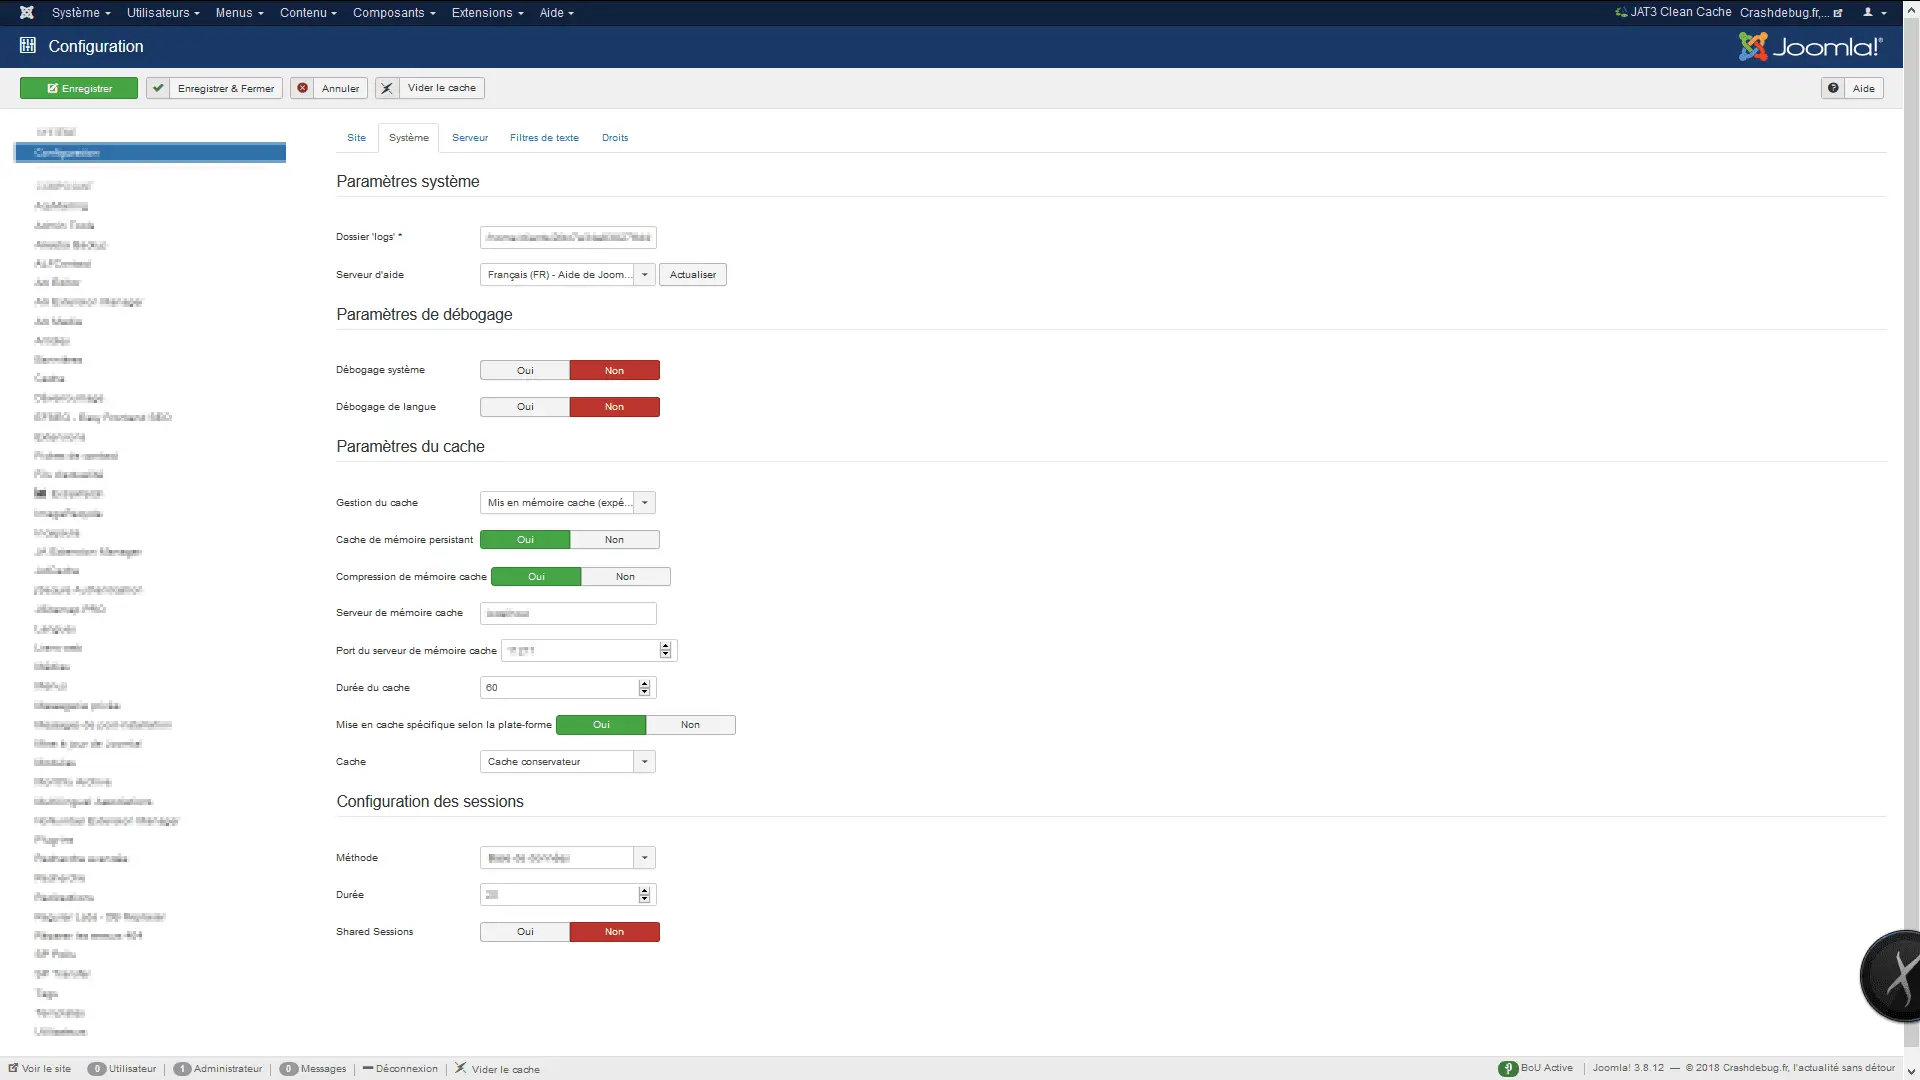Image resolution: width=1920 pixels, height=1080 pixels.
Task: Click the Déconnexion footer link
Action: [x=400, y=1069]
